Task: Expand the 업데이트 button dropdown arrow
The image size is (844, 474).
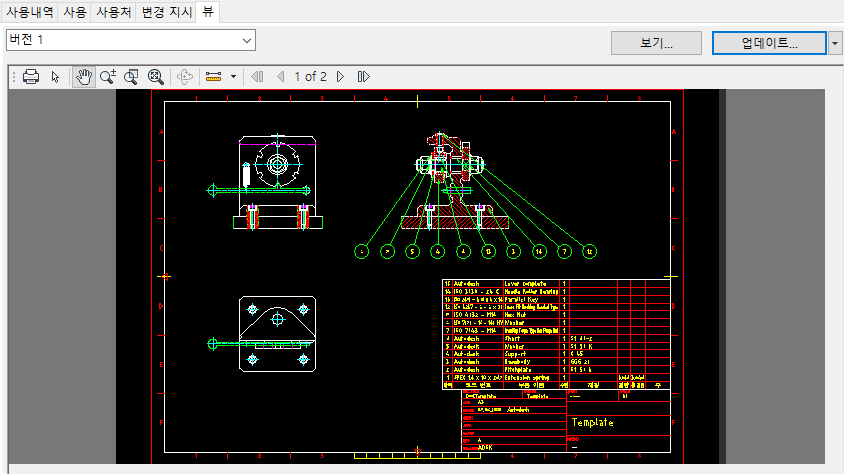Action: coord(835,43)
